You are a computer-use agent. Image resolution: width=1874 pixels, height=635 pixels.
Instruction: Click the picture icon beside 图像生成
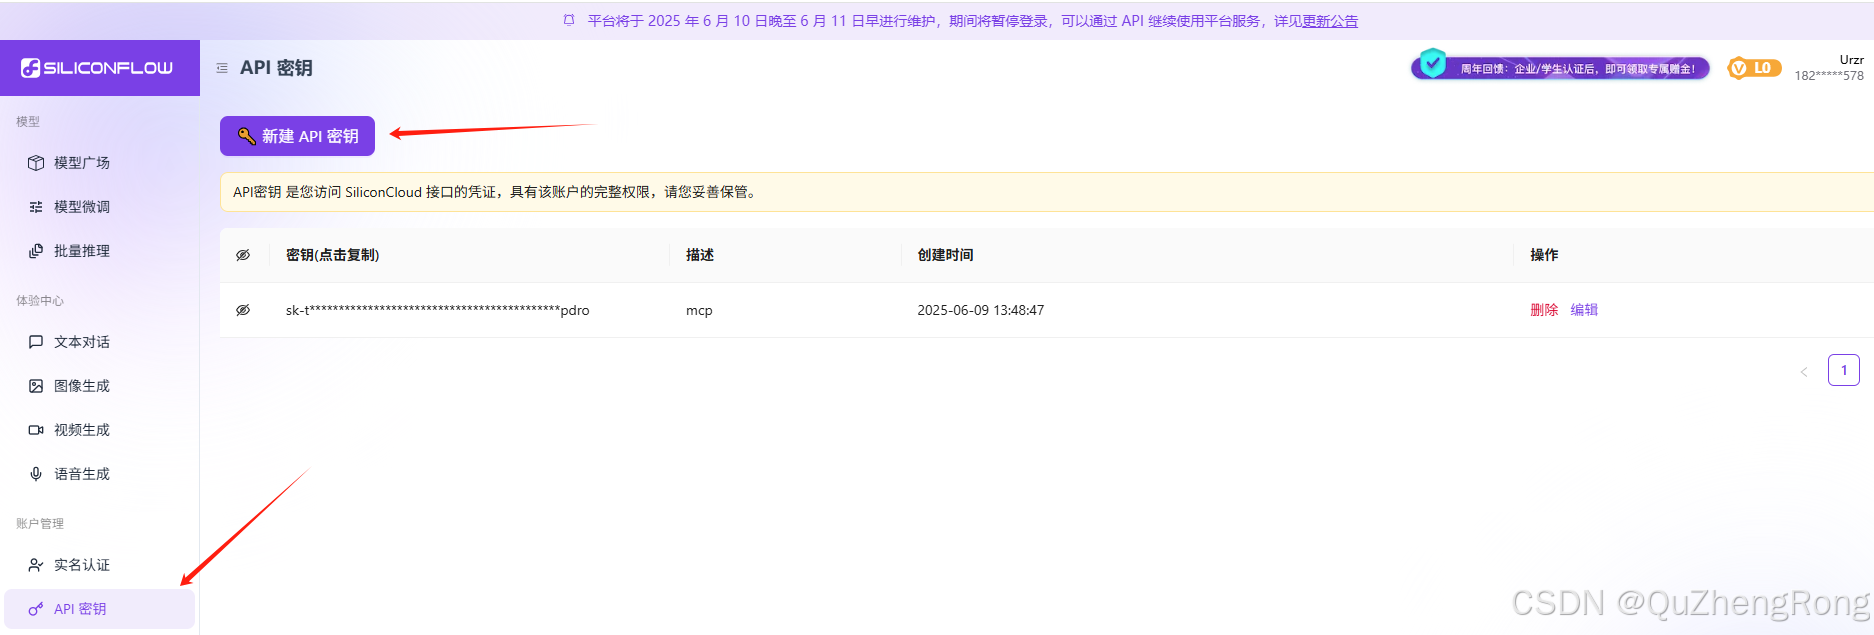pos(36,386)
